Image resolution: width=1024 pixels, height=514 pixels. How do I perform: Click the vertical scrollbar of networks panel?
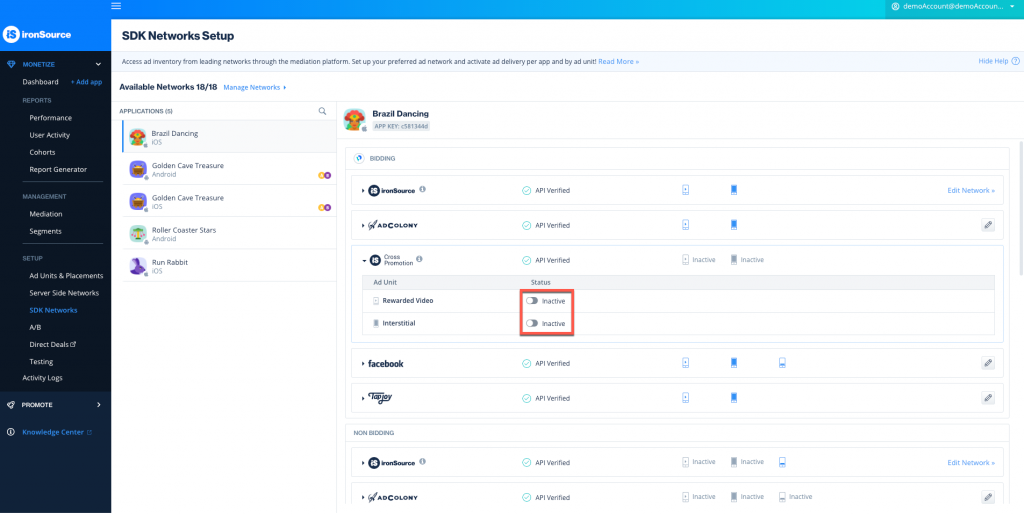[x=1020, y=208]
